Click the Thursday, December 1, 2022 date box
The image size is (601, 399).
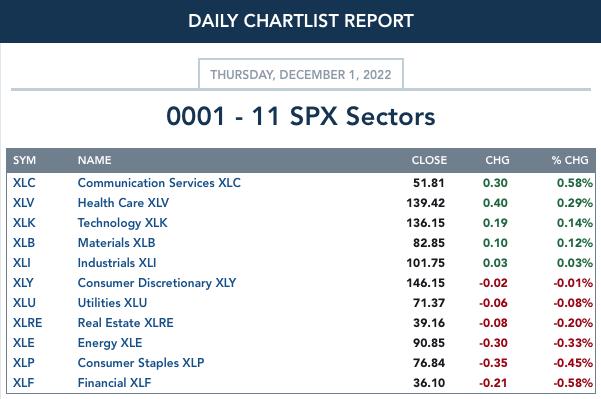pyautogui.click(x=301, y=74)
